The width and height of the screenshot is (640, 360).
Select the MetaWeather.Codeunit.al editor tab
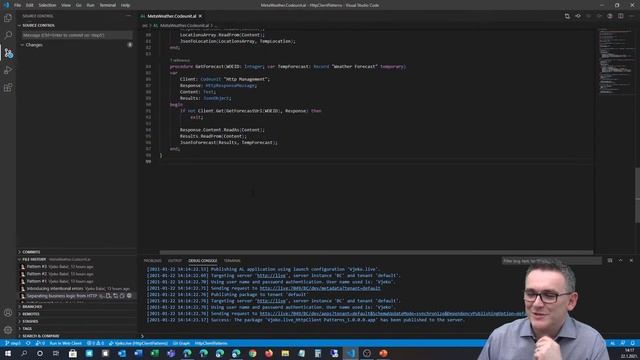click(171, 16)
